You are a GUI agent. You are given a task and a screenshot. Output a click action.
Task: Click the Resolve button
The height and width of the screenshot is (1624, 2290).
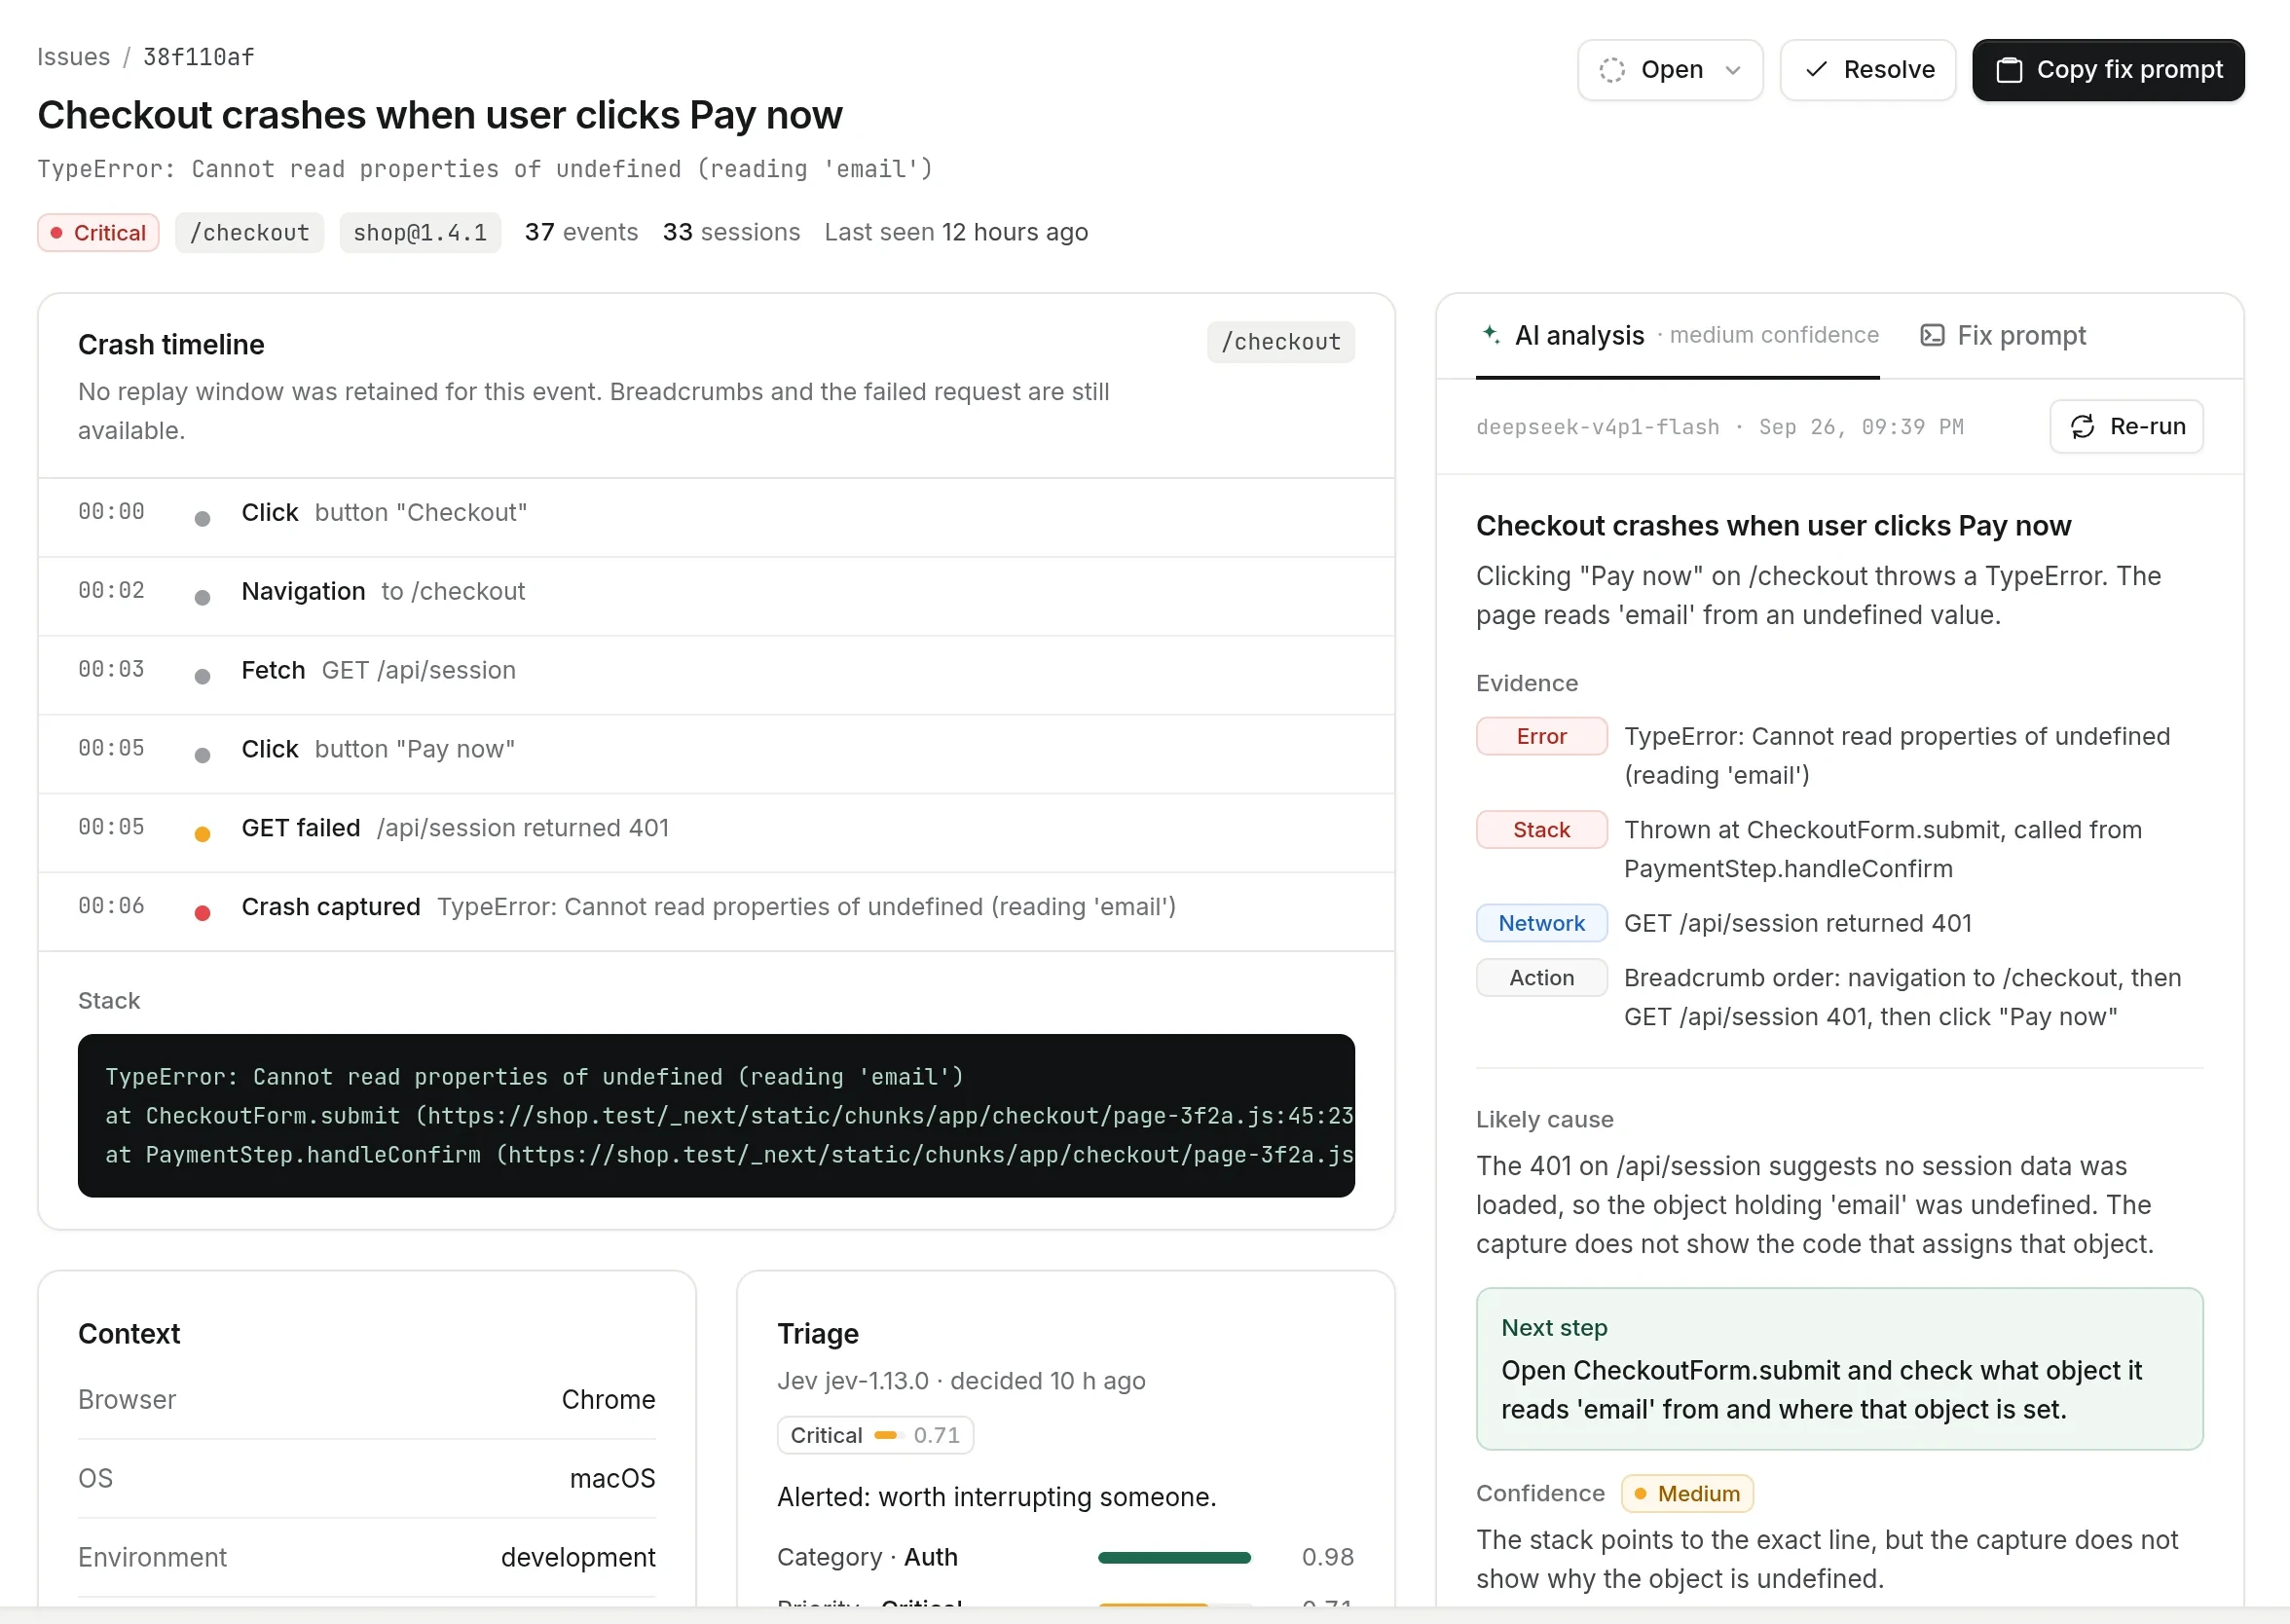(x=1867, y=70)
